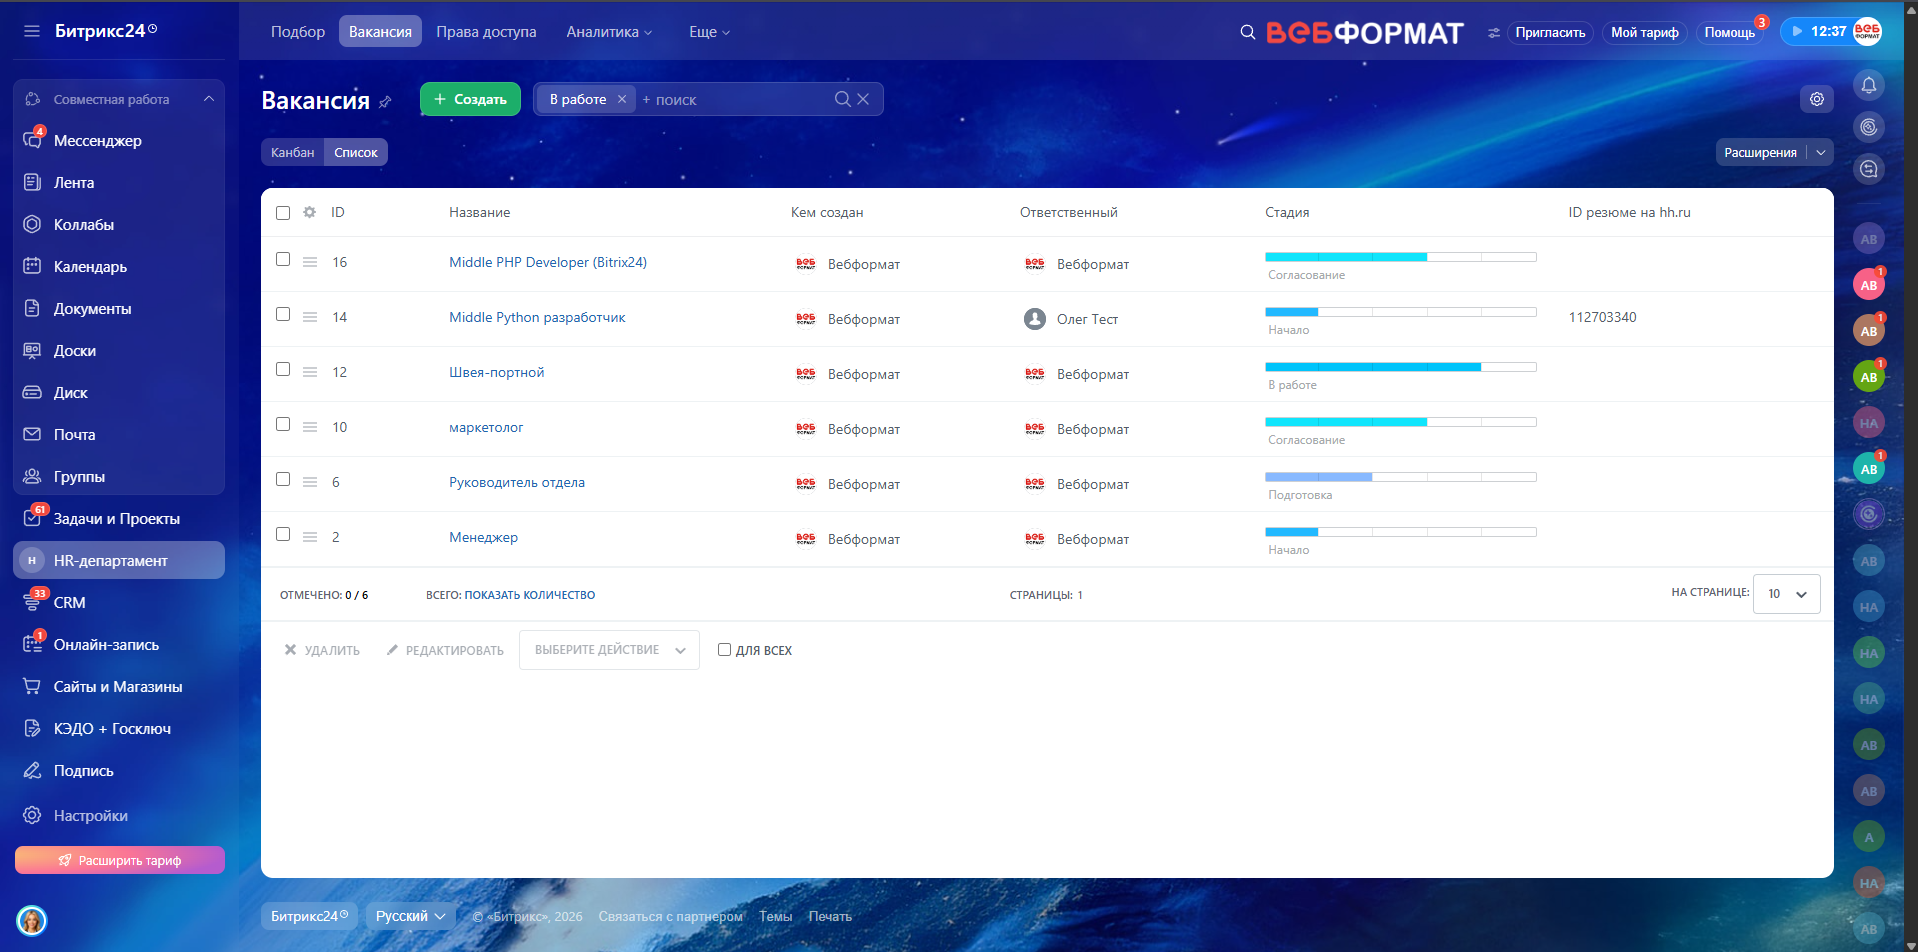
Task: Click the search magnifier in top bar
Action: (x=1247, y=32)
